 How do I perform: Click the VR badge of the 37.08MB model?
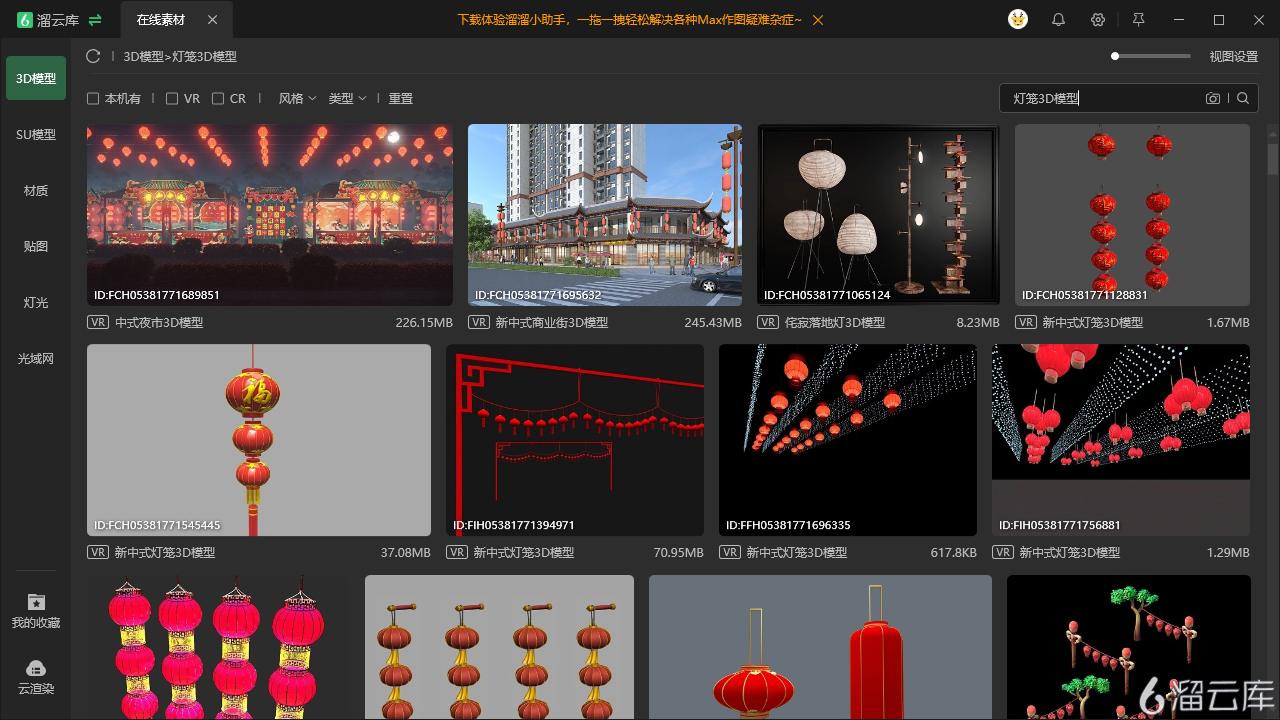pyautogui.click(x=98, y=552)
